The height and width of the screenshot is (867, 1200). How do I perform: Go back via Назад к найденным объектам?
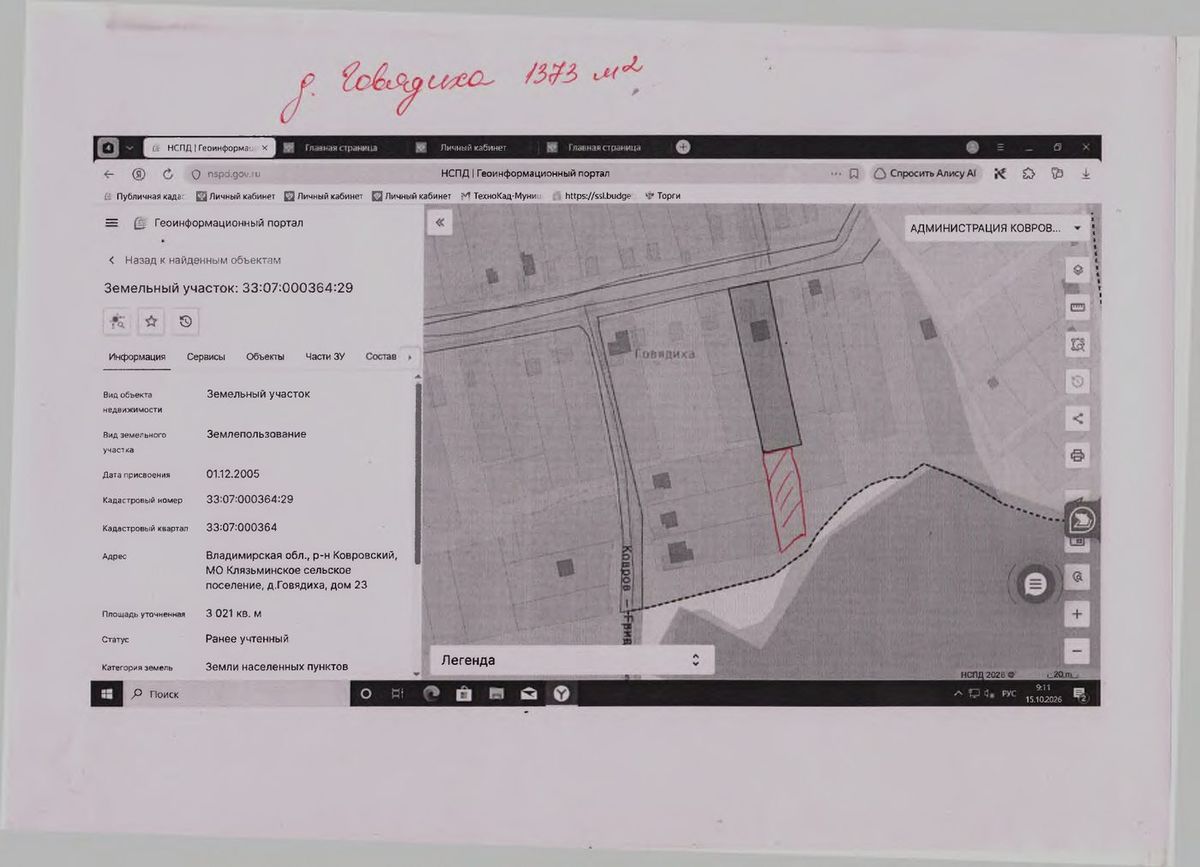point(194,260)
